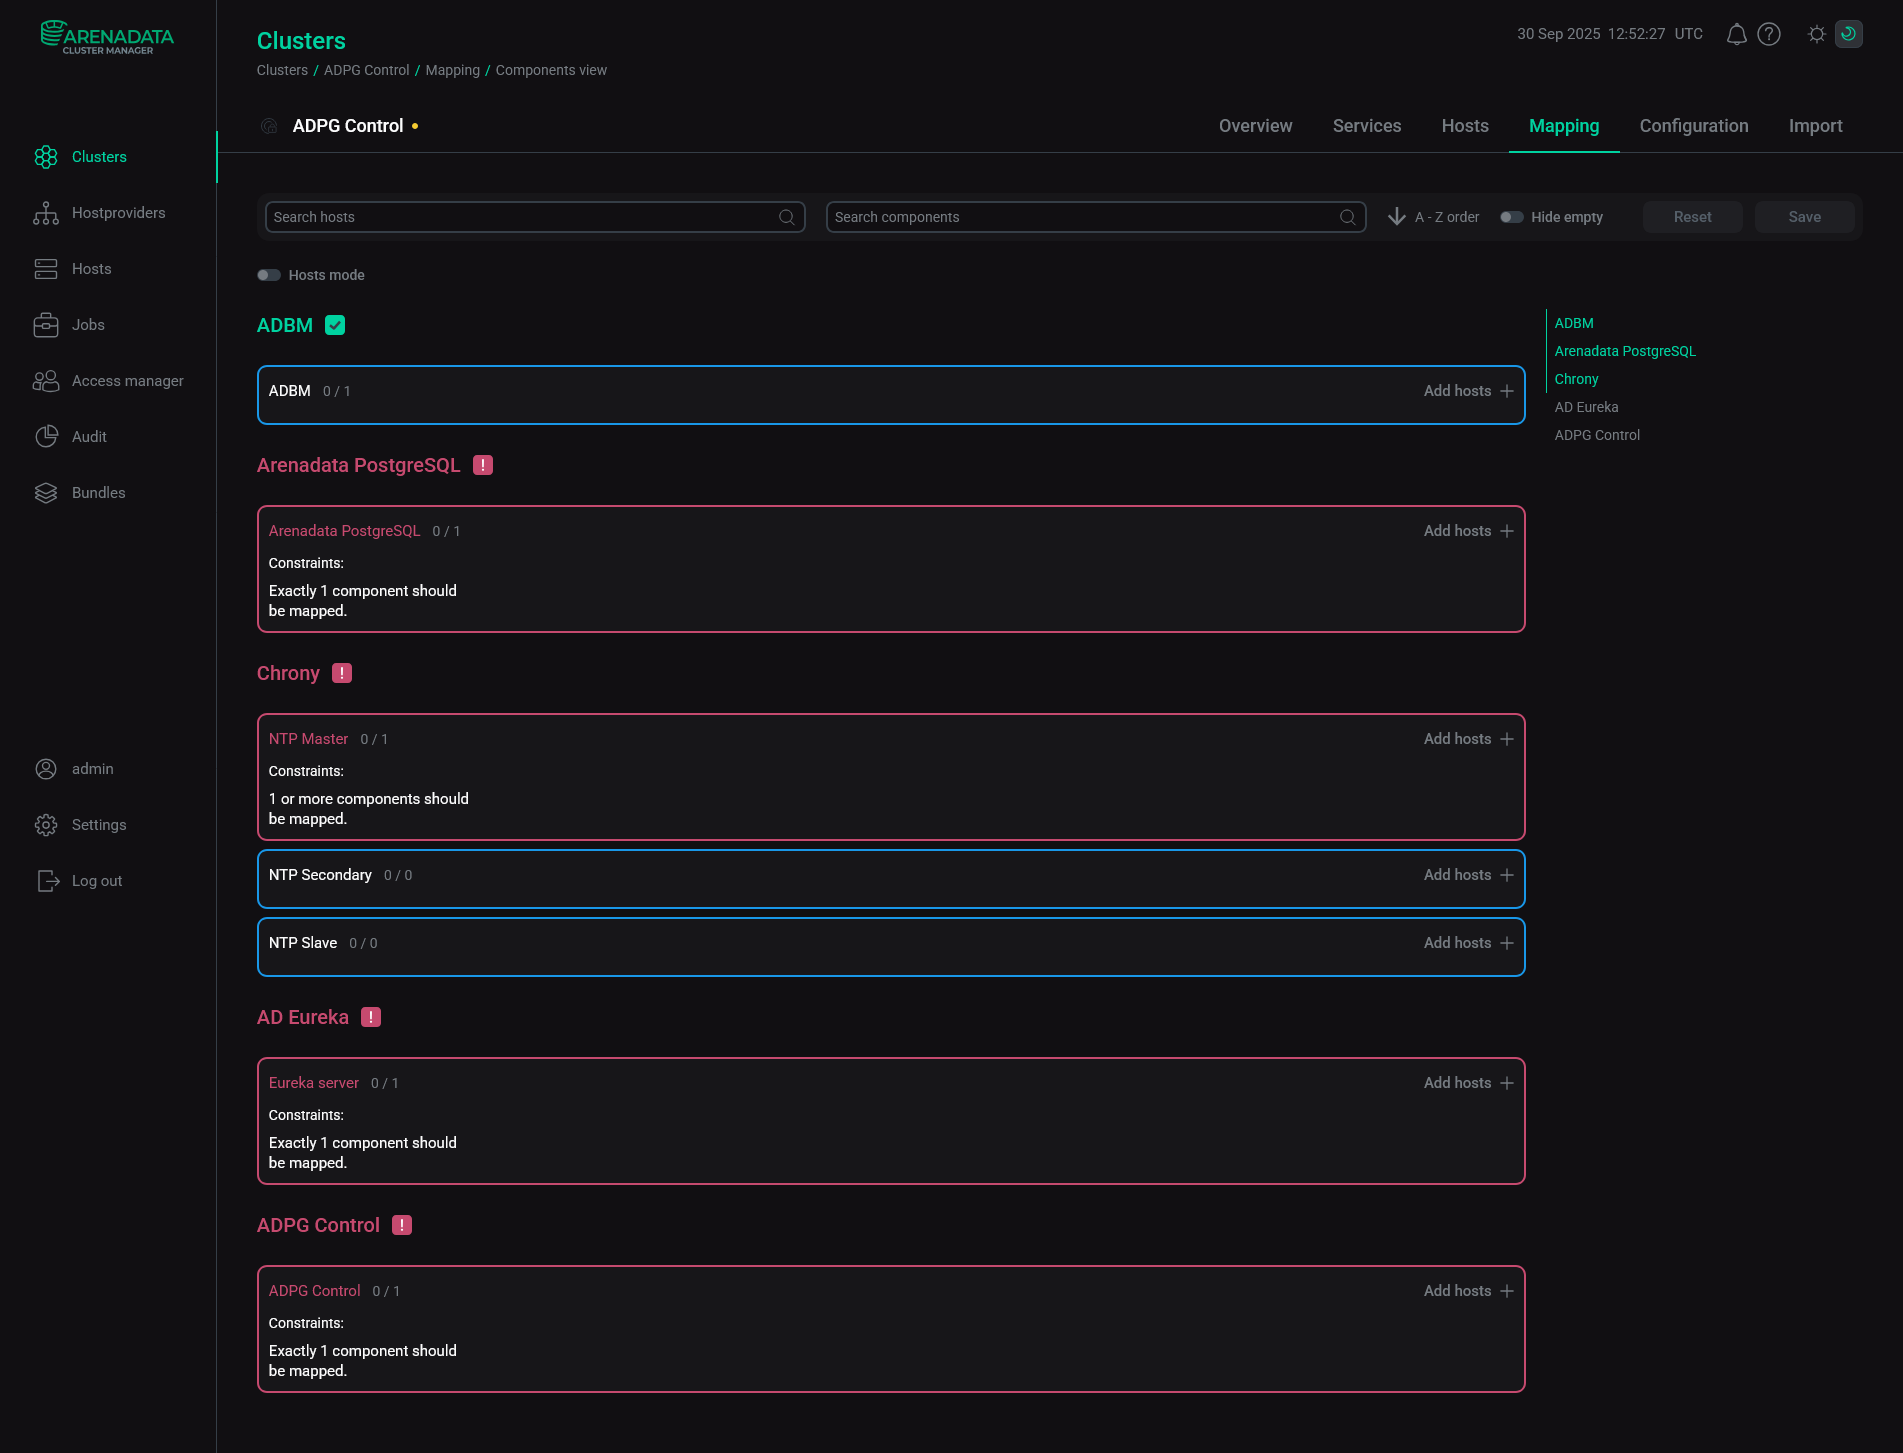Select the Clusters sidebar icon
This screenshot has width=1903, height=1453.
[x=46, y=157]
